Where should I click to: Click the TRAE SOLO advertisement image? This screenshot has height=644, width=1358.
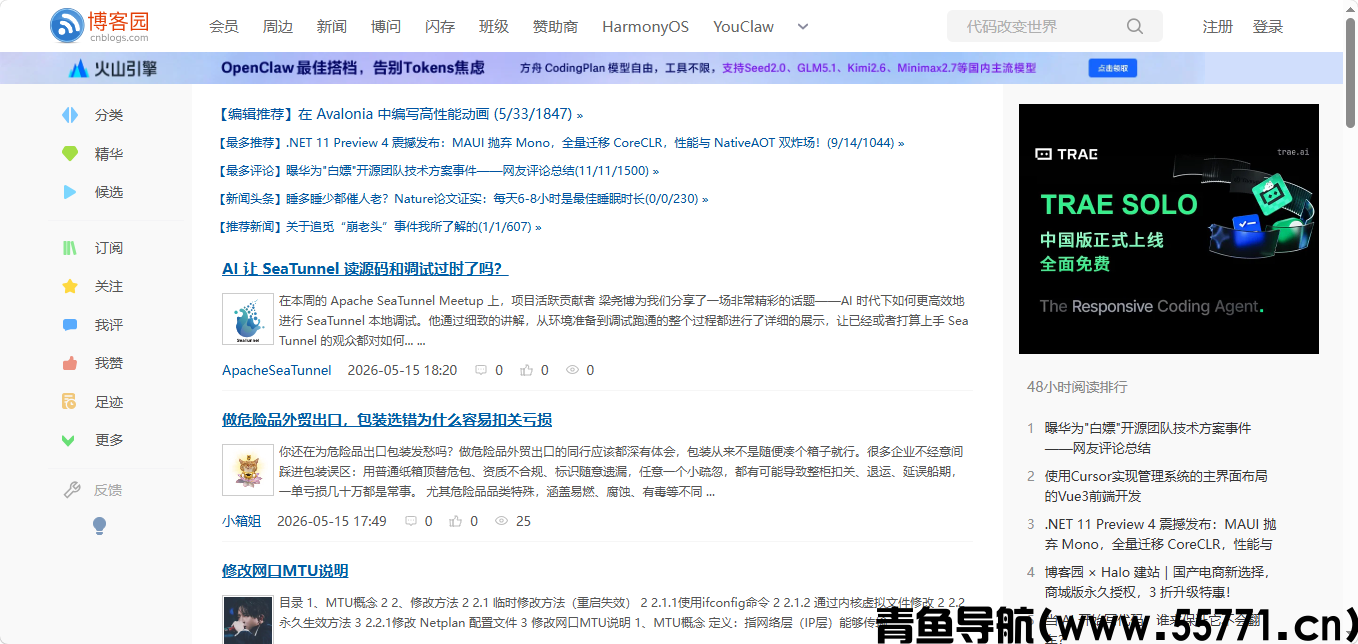click(1169, 229)
